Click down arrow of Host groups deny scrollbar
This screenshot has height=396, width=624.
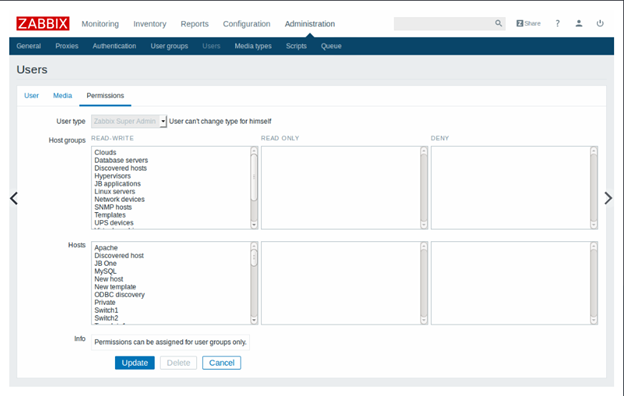coord(594,225)
